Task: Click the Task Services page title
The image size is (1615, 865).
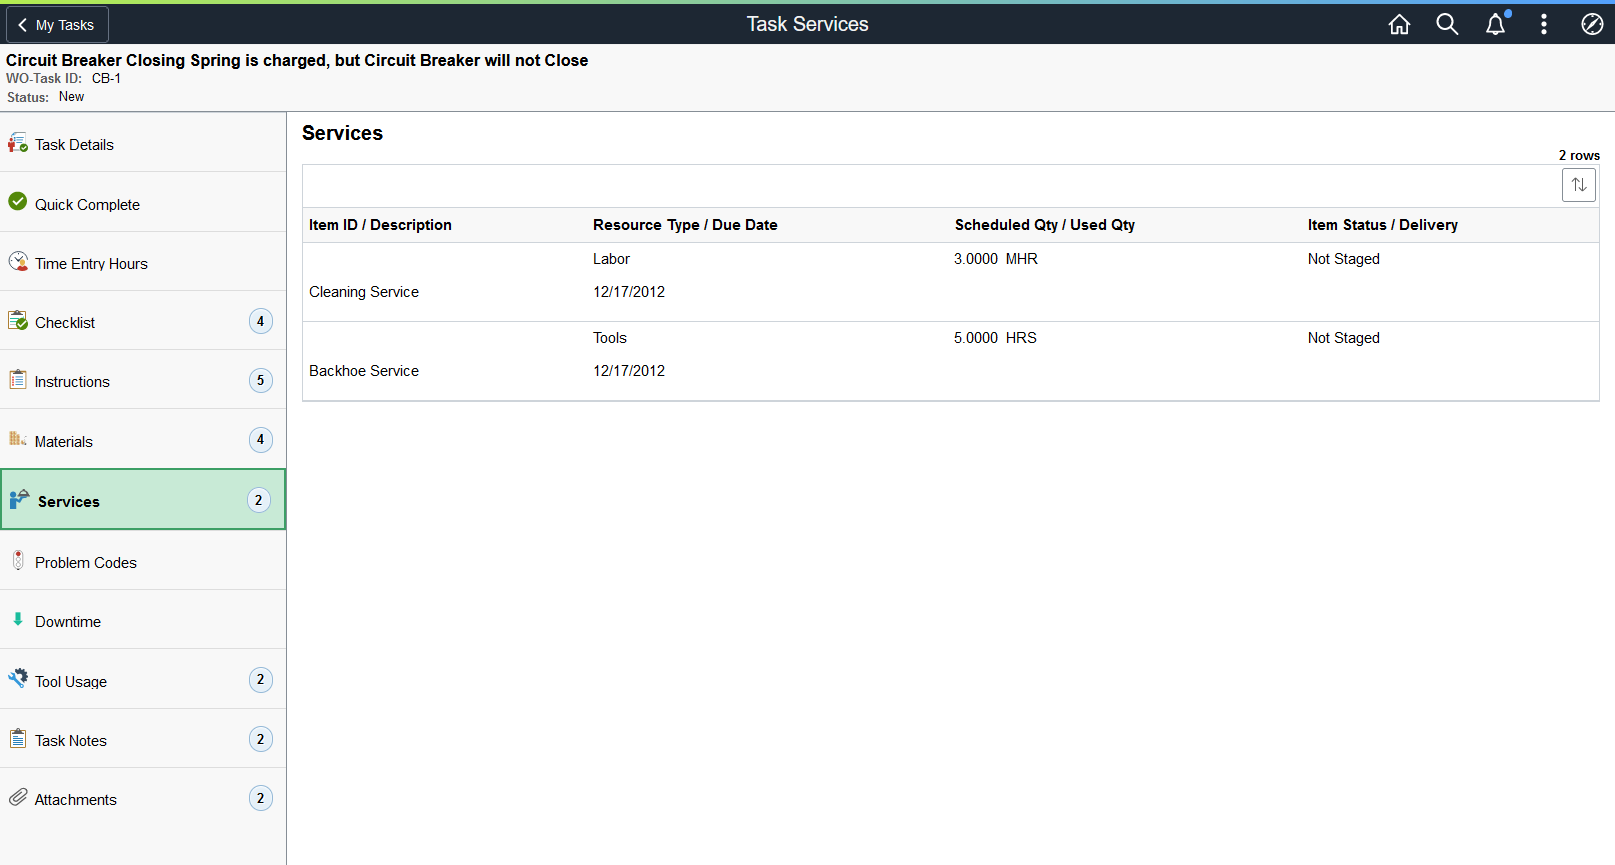Action: click(x=808, y=24)
